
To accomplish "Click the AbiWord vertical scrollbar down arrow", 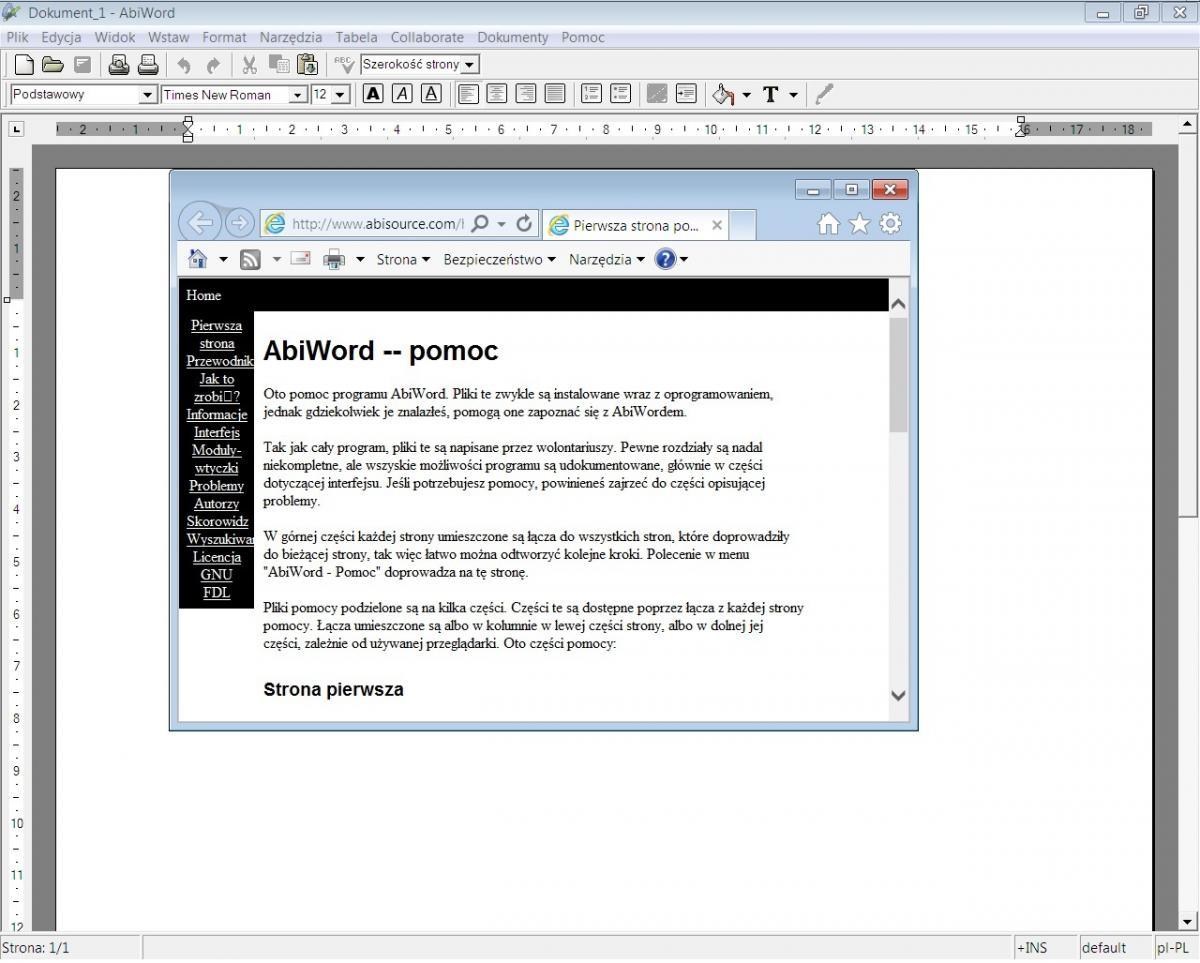I will pos(1188,921).
